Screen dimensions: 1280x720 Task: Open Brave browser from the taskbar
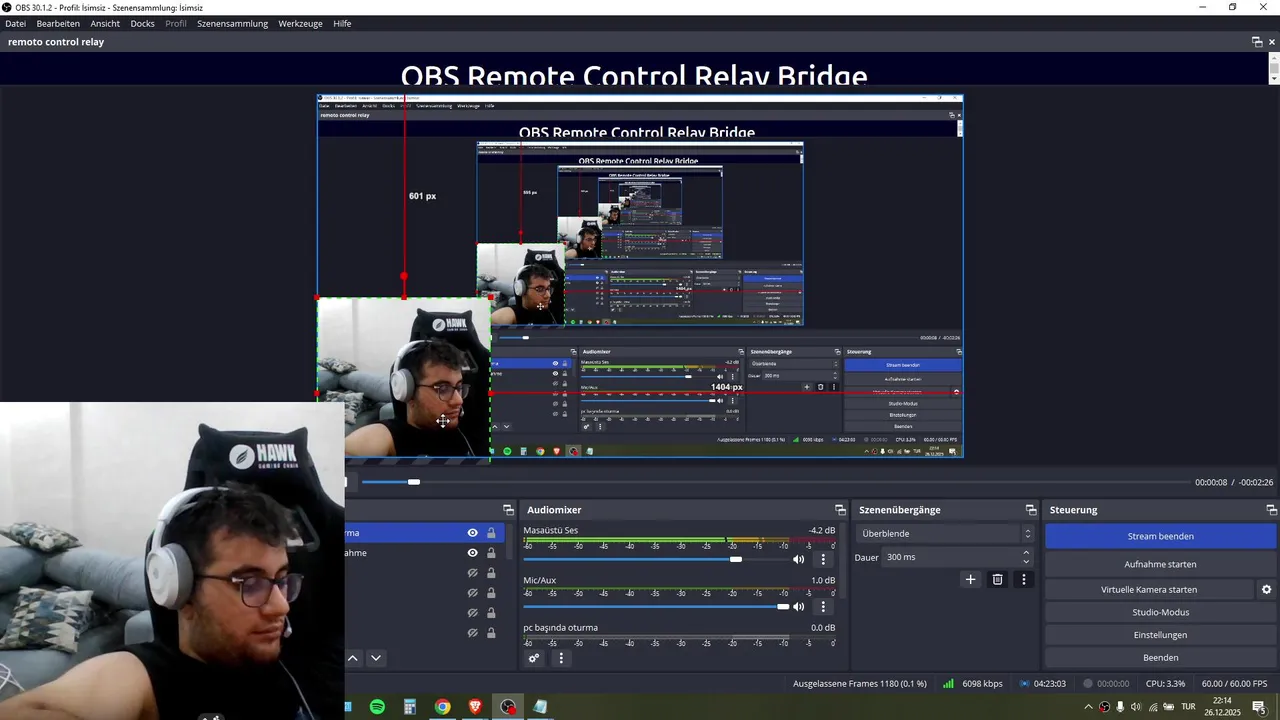tap(475, 707)
